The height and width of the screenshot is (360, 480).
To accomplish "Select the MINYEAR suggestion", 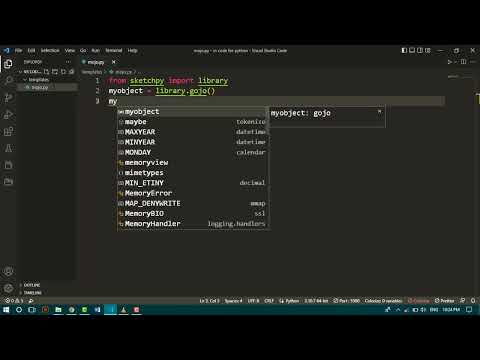I will [193, 142].
